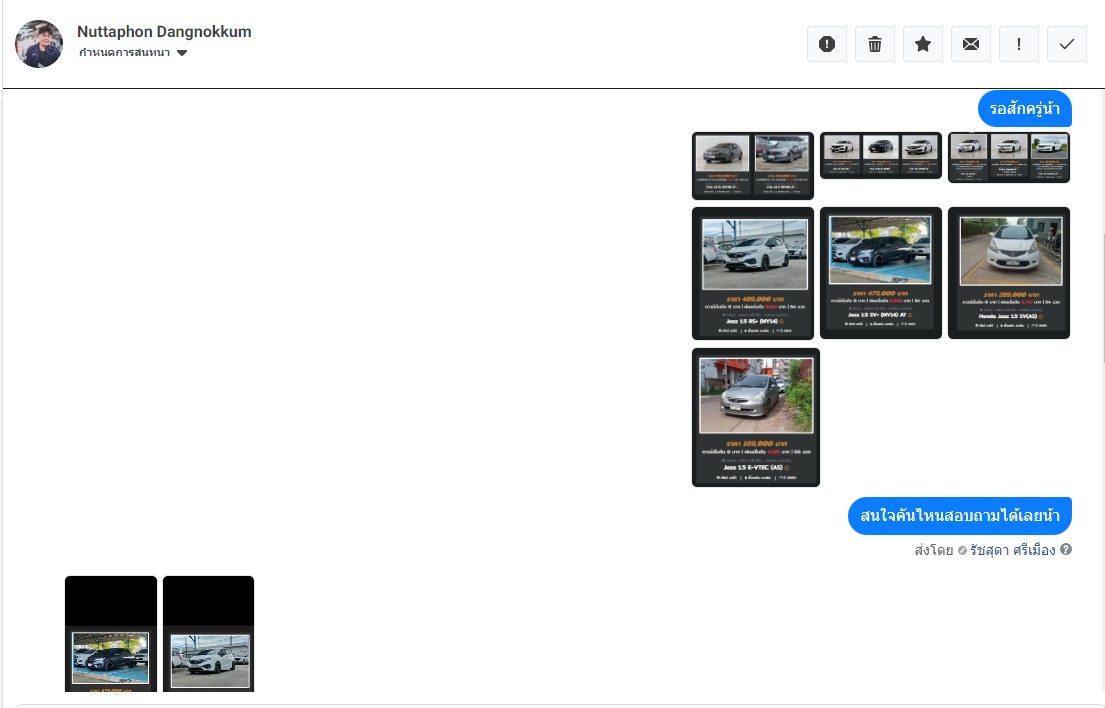
Task: Open the two gray cars image
Action: [752, 166]
